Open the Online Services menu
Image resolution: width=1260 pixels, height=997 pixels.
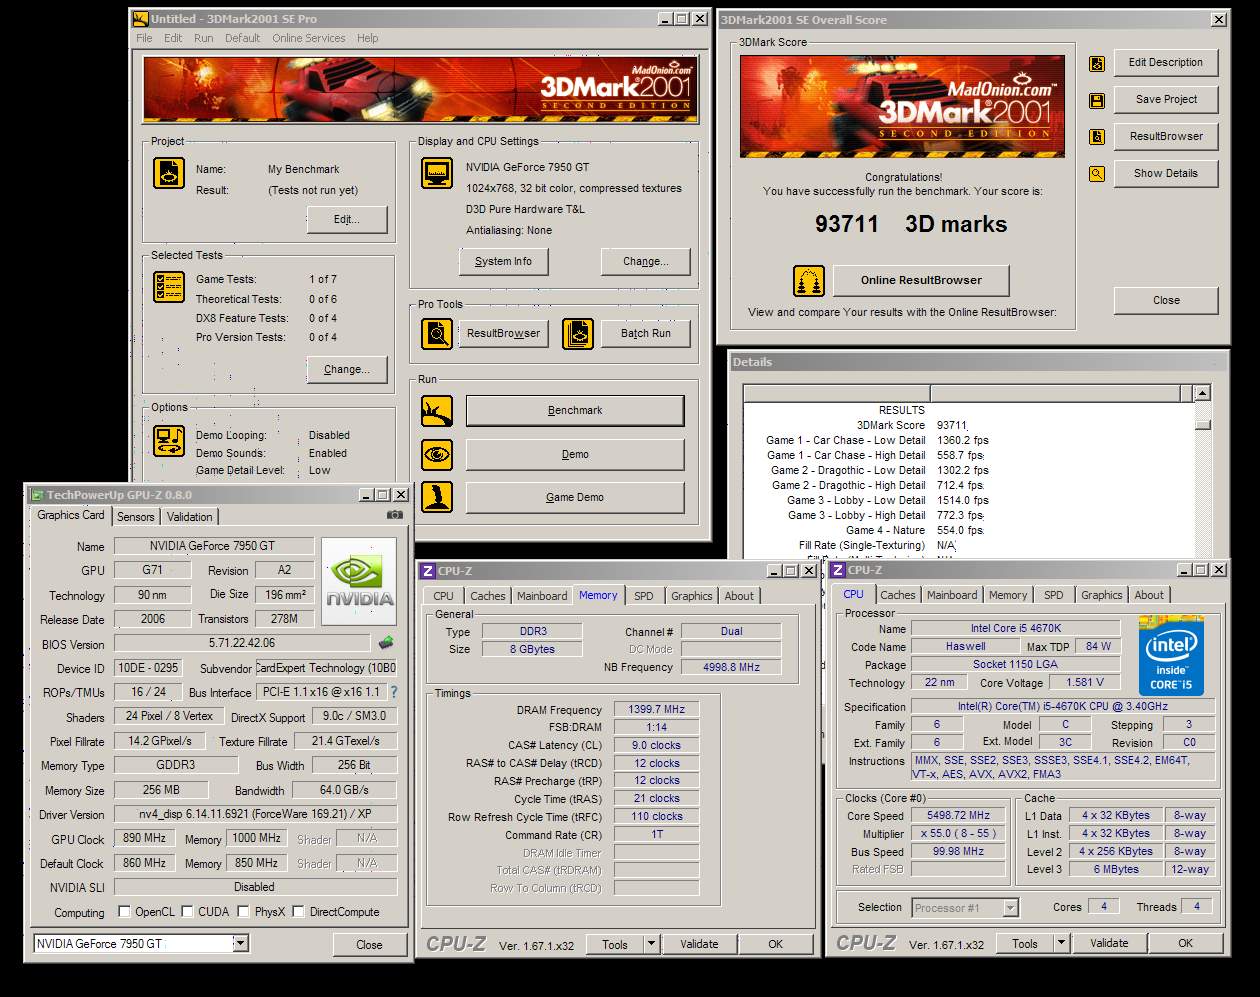point(309,38)
